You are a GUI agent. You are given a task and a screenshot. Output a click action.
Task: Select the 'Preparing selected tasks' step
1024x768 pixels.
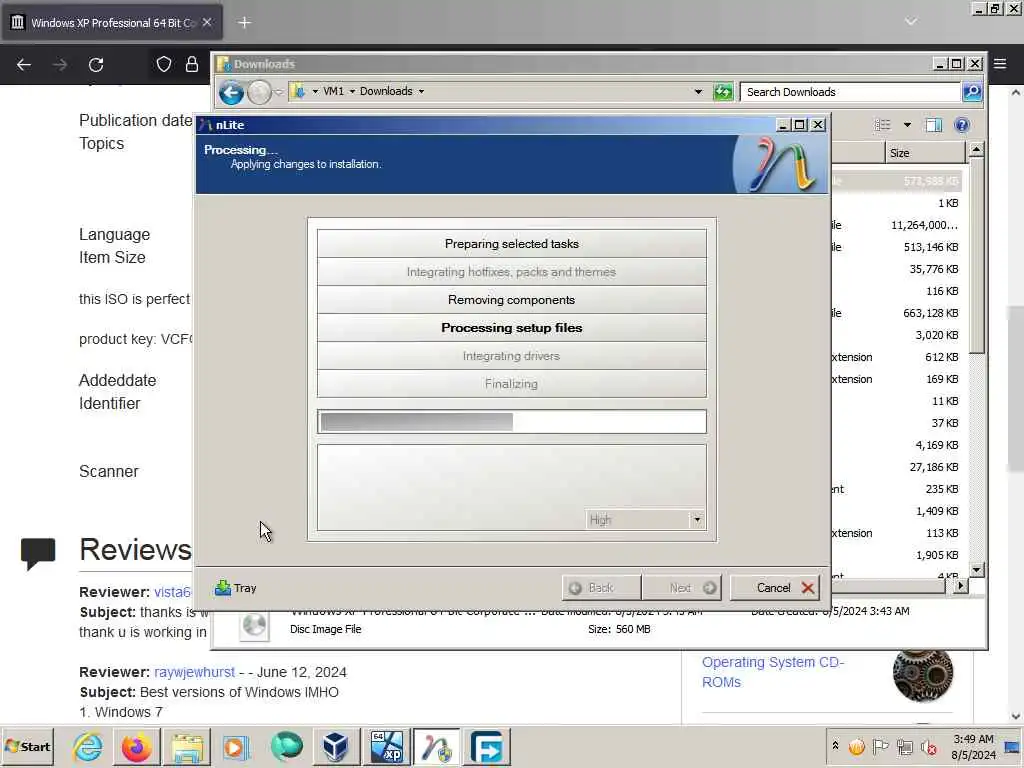point(511,244)
